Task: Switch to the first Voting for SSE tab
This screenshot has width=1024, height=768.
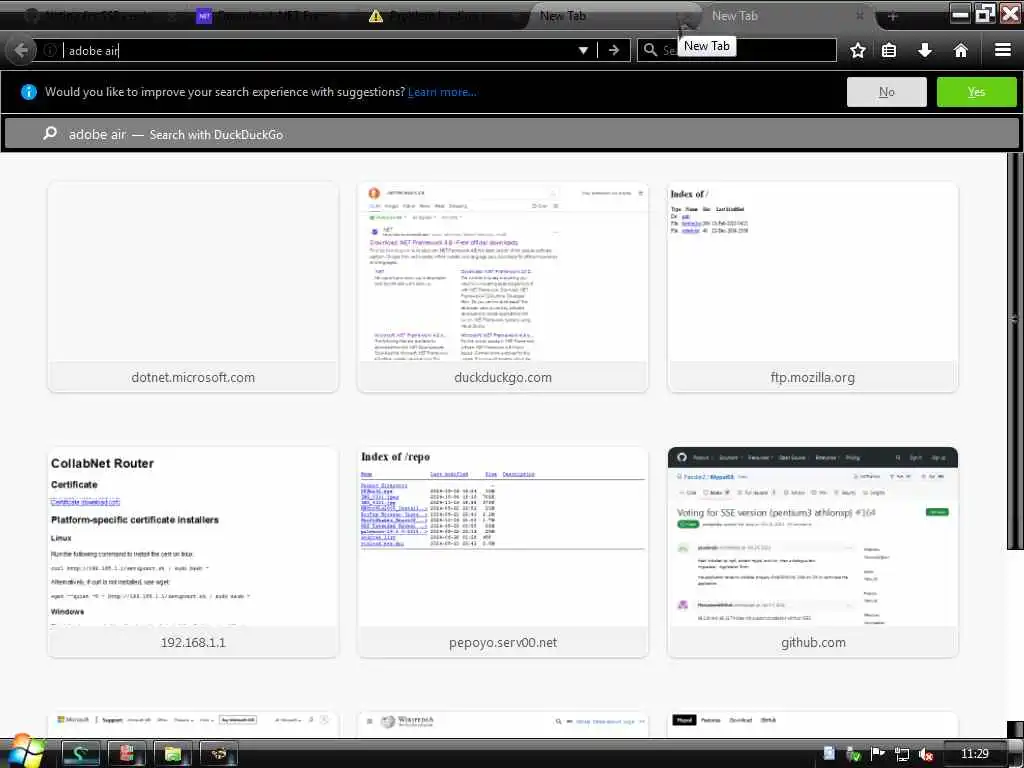Action: (x=98, y=16)
